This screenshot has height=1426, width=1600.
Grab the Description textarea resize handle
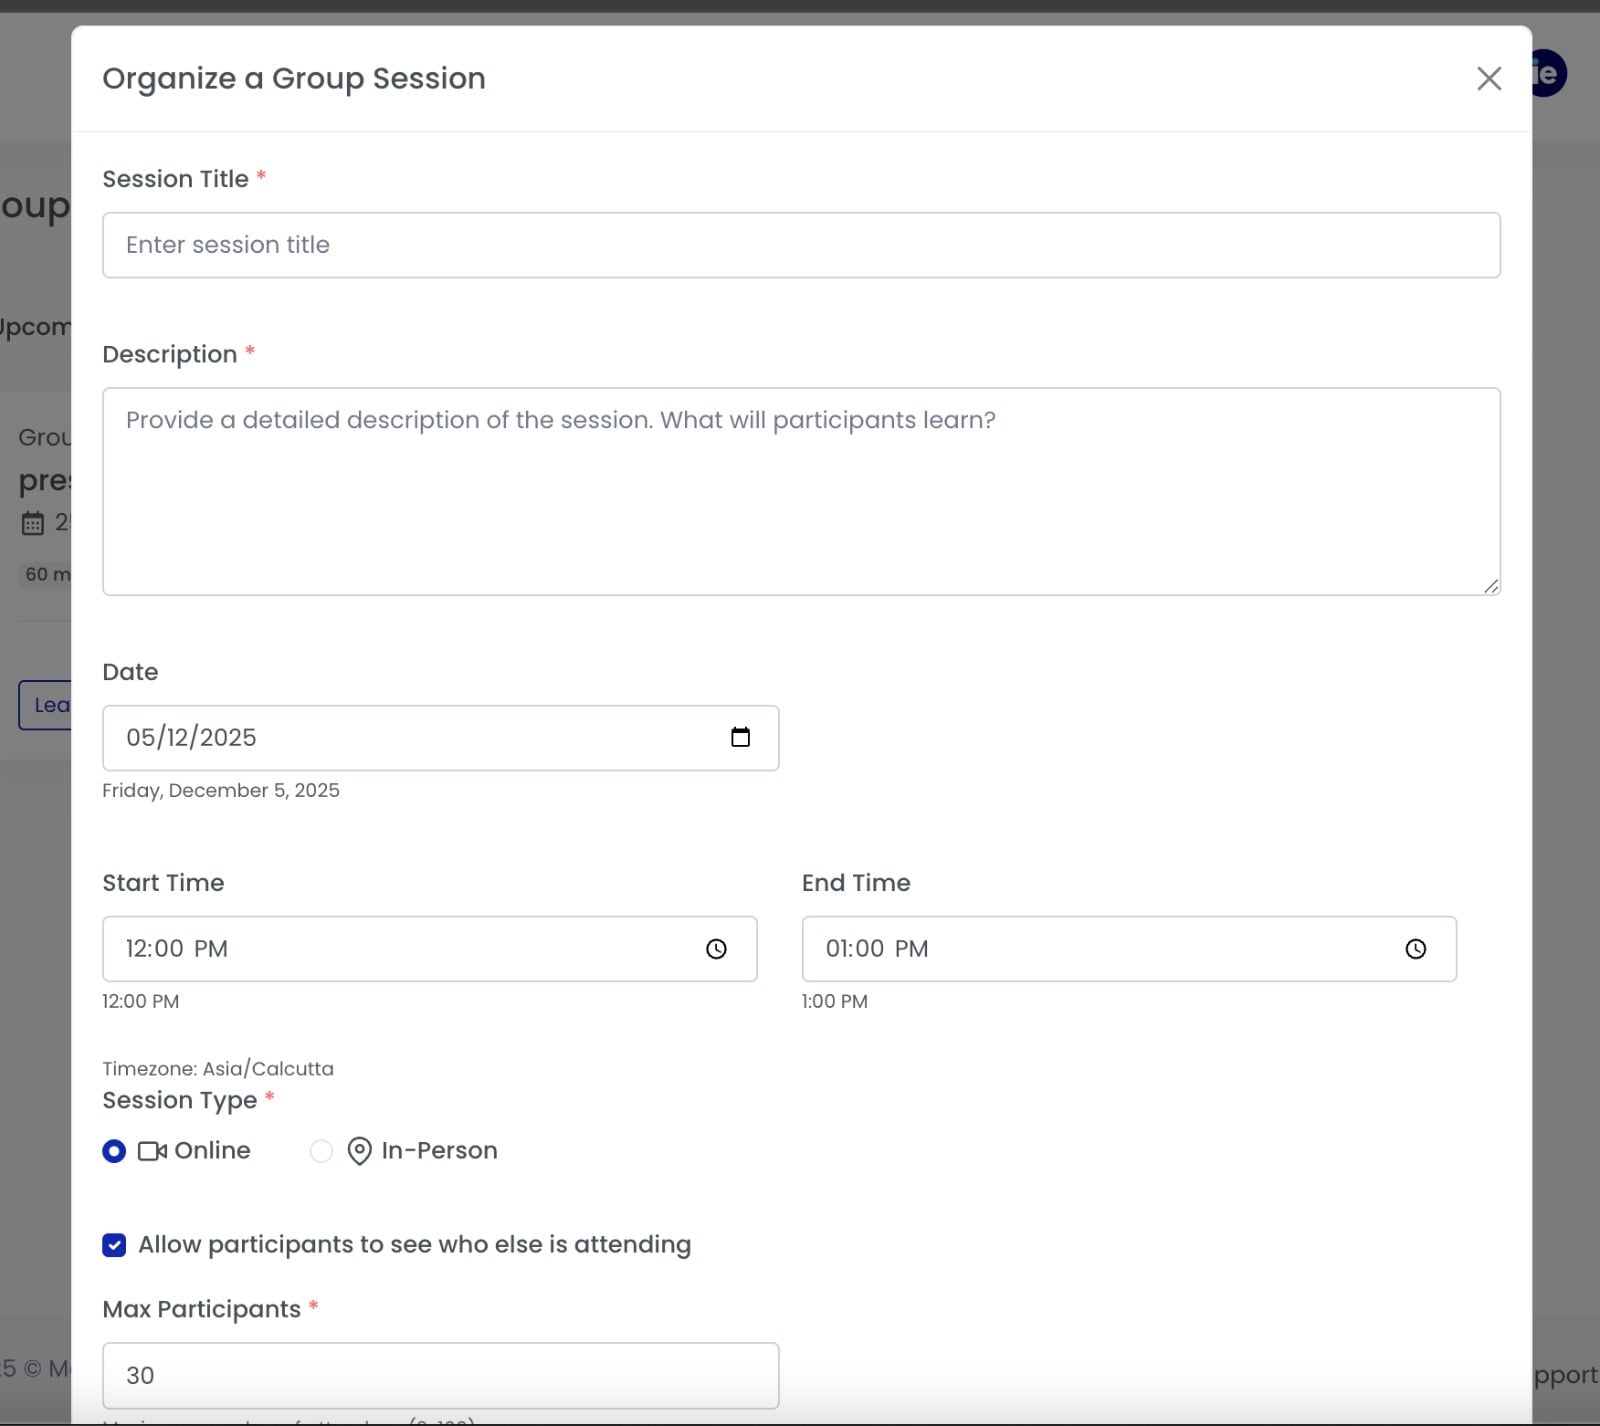point(1491,587)
